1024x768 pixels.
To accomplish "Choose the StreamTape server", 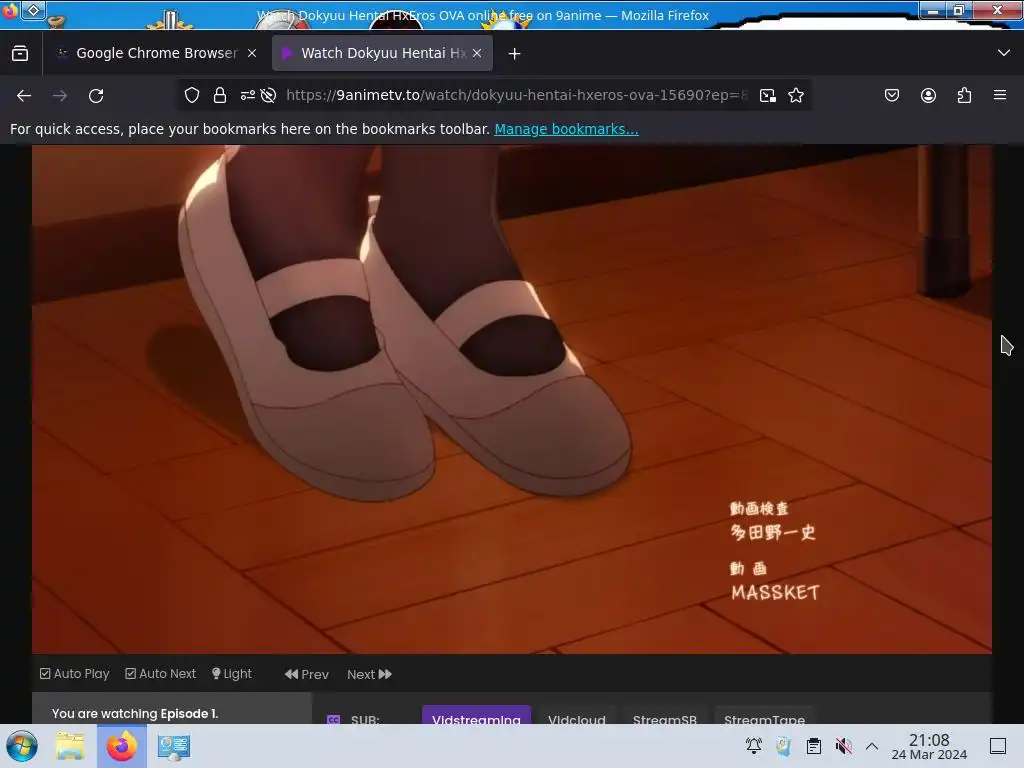I will pos(764,714).
